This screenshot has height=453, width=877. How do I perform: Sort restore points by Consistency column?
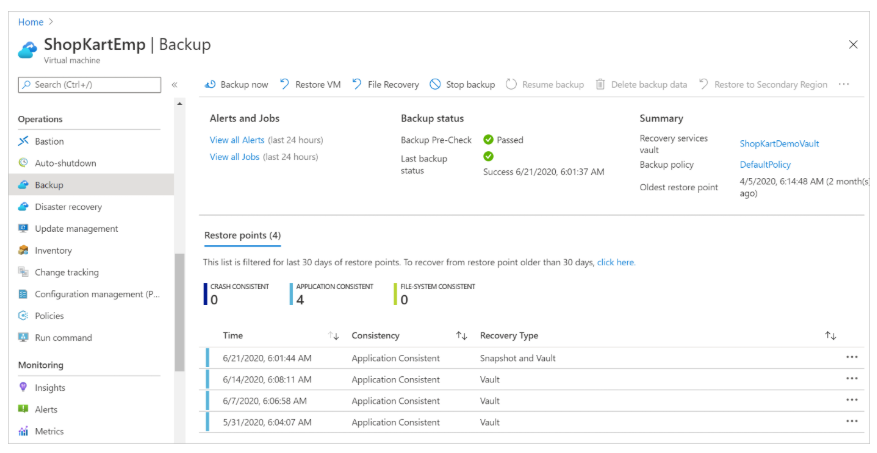point(461,336)
